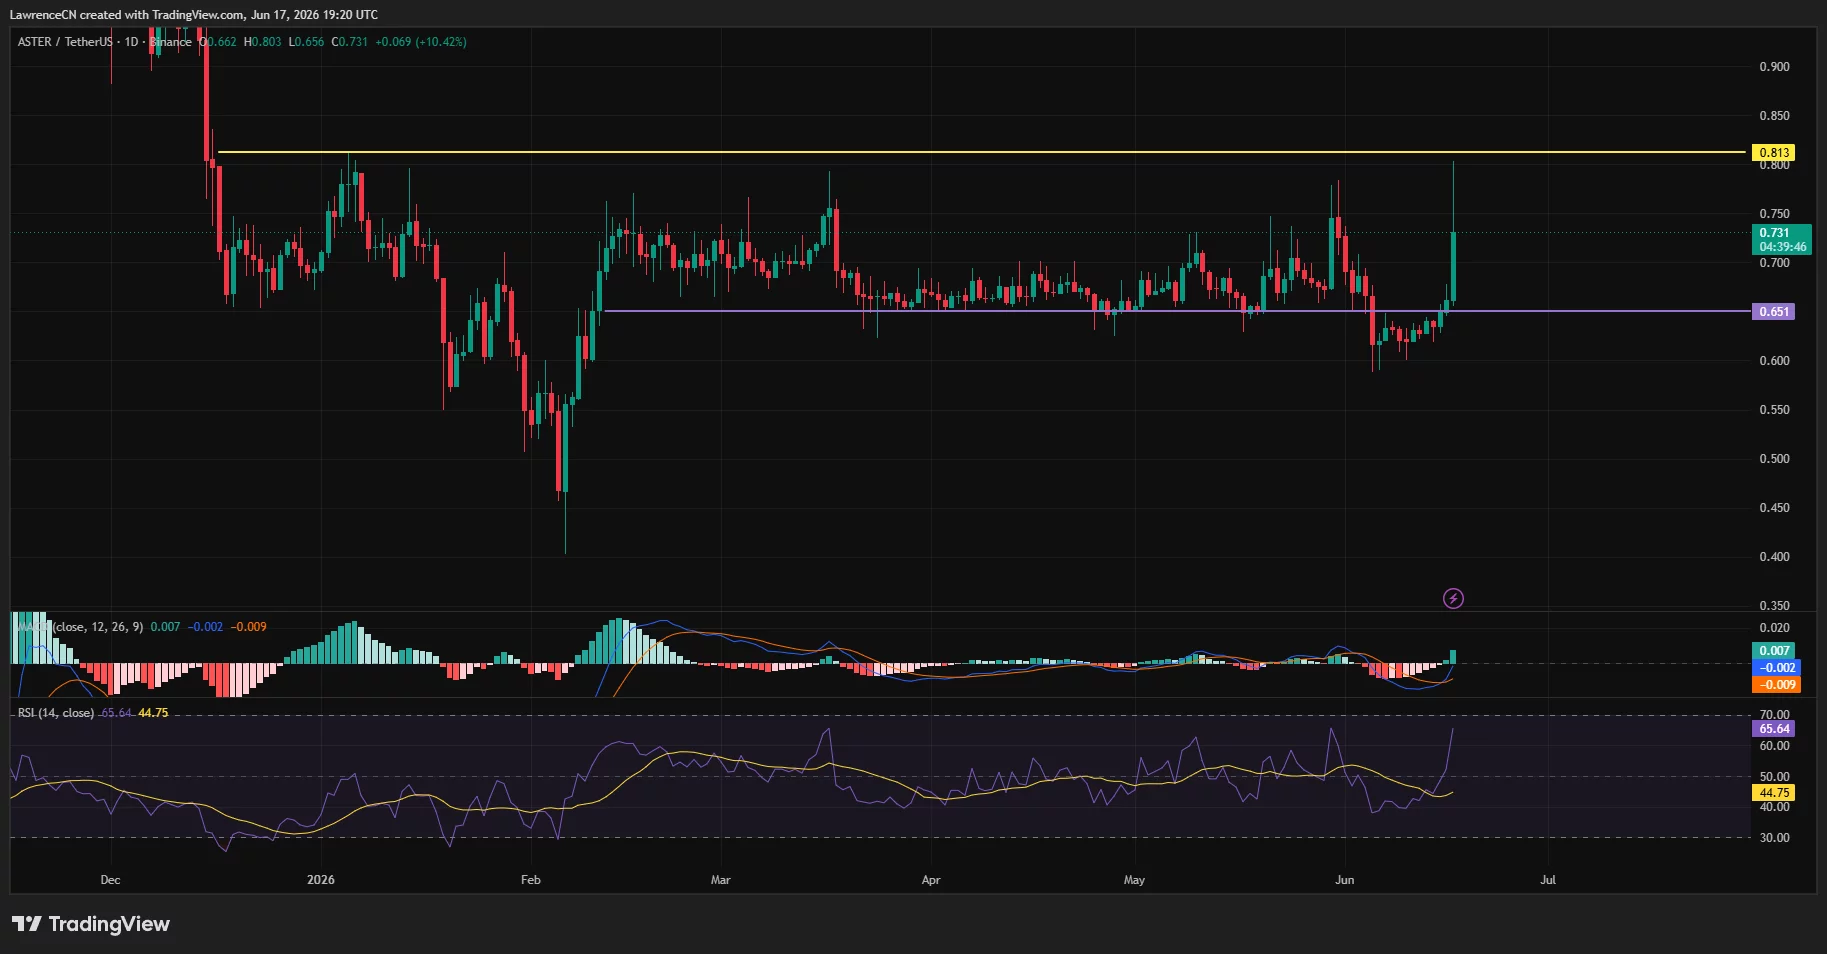
Task: Click the yellow 0.813 price label
Action: (1774, 153)
